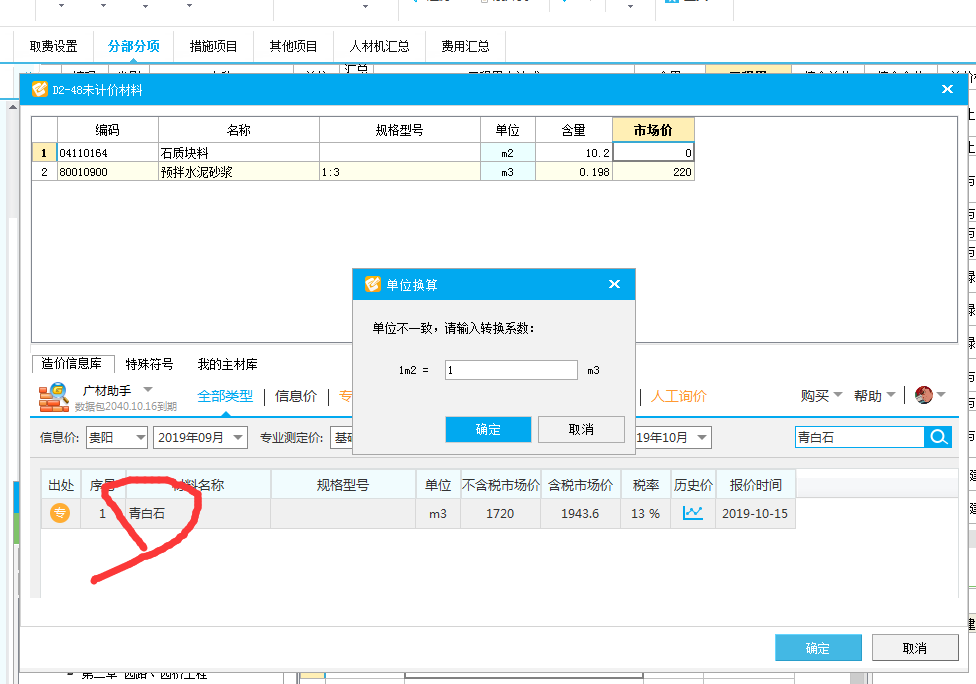Click the 报价时间 column header
The height and width of the screenshot is (684, 976).
pos(755,485)
